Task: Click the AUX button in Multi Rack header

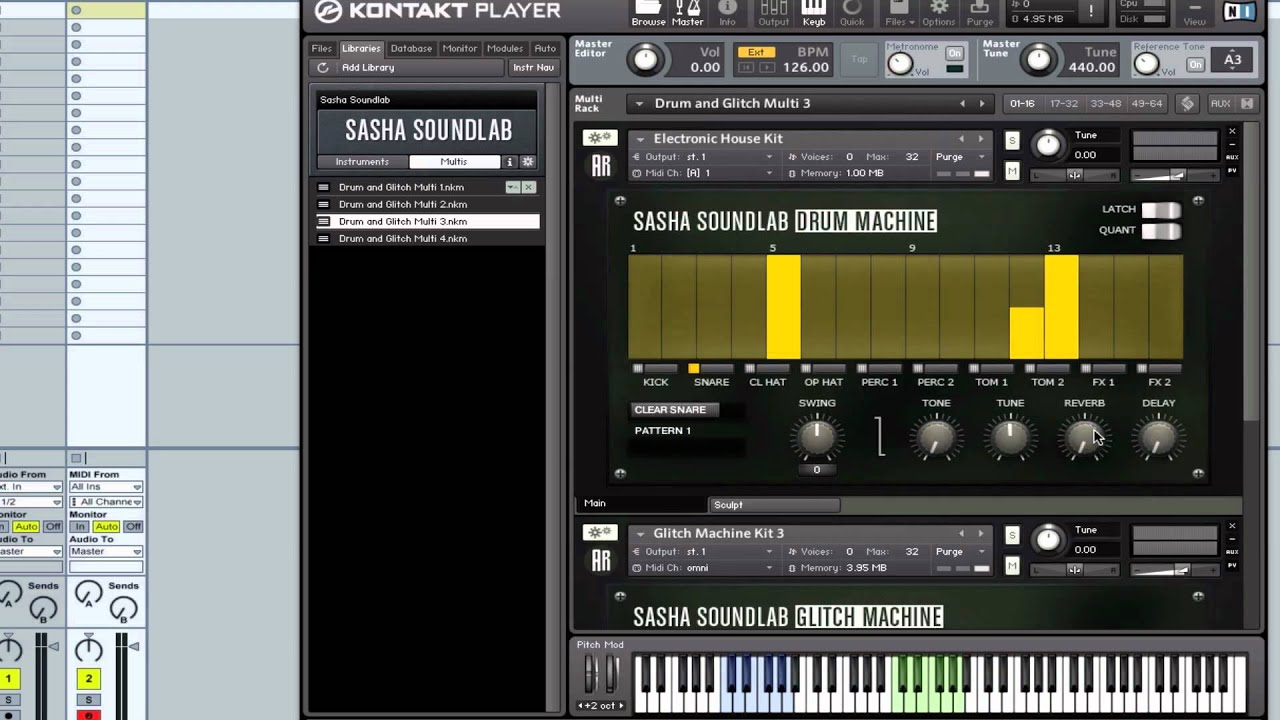Action: 1220,104
